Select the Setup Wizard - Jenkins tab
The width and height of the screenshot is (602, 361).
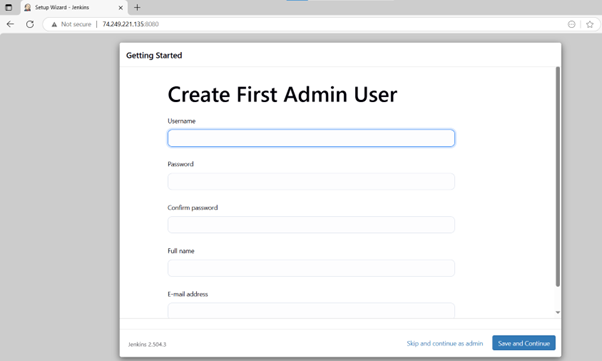pos(73,7)
